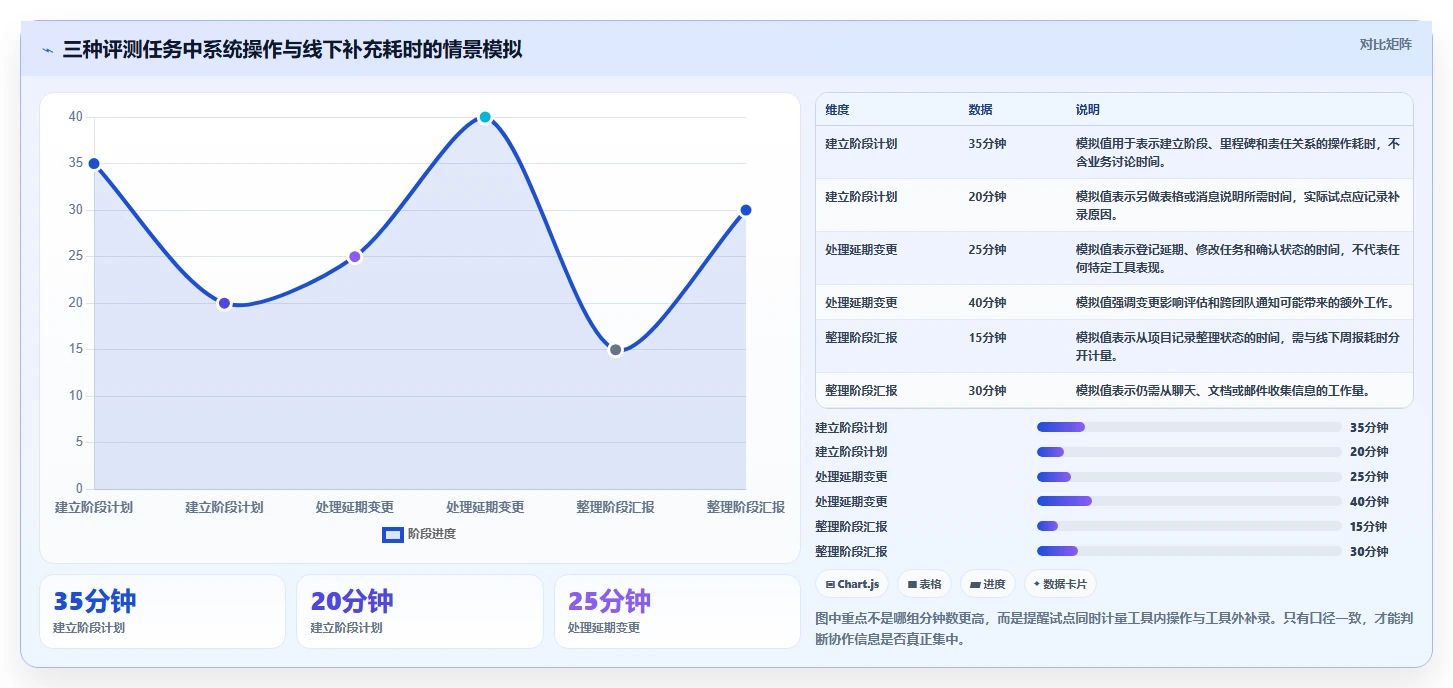The width and height of the screenshot is (1453, 688).
Task: Click the blue legend swatch for 阶段进度
Action: coord(393,534)
